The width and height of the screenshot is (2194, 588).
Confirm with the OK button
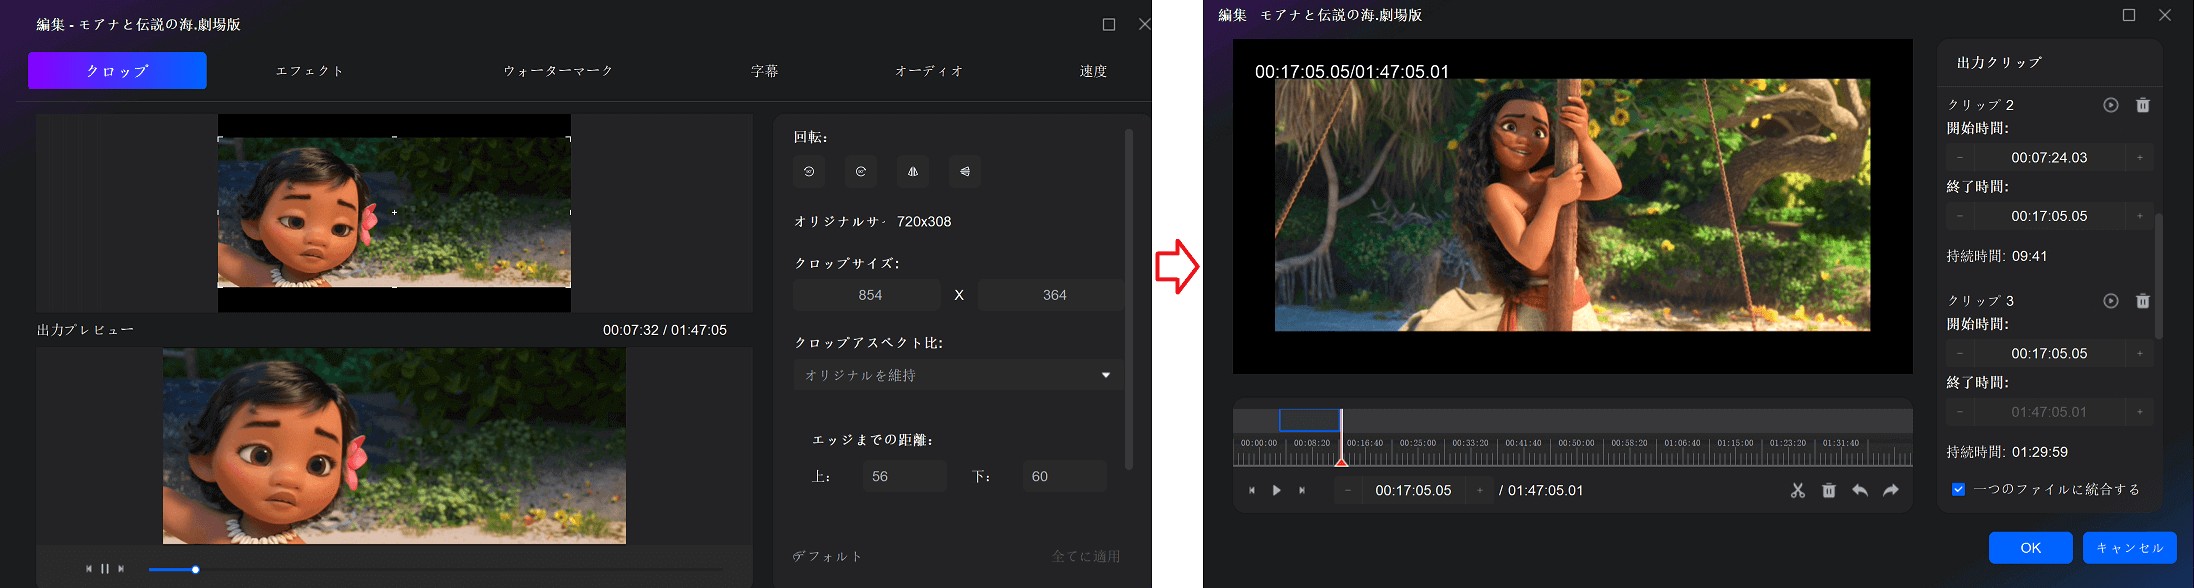pyautogui.click(x=2030, y=548)
